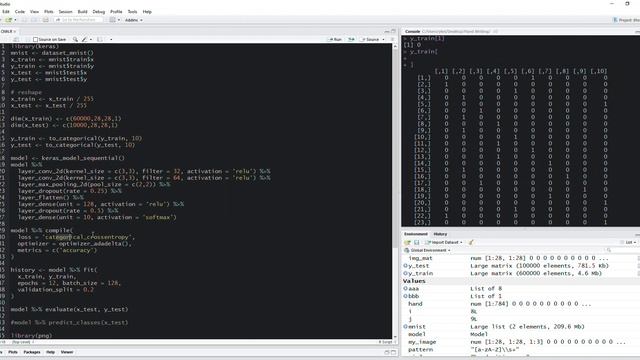This screenshot has height=360, width=640.
Task: Minimize the bottom-left pane
Action: [x=387, y=352]
